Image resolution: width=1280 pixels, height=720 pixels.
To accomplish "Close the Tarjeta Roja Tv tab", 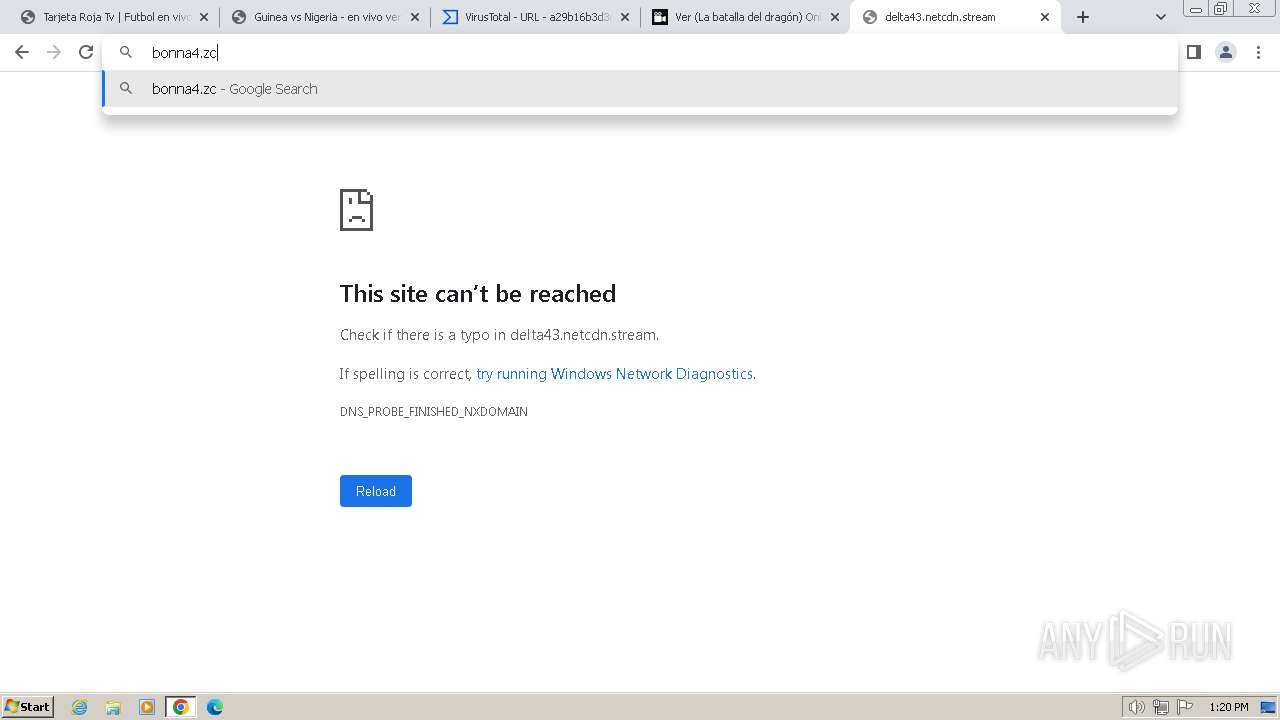I will click(x=204, y=17).
